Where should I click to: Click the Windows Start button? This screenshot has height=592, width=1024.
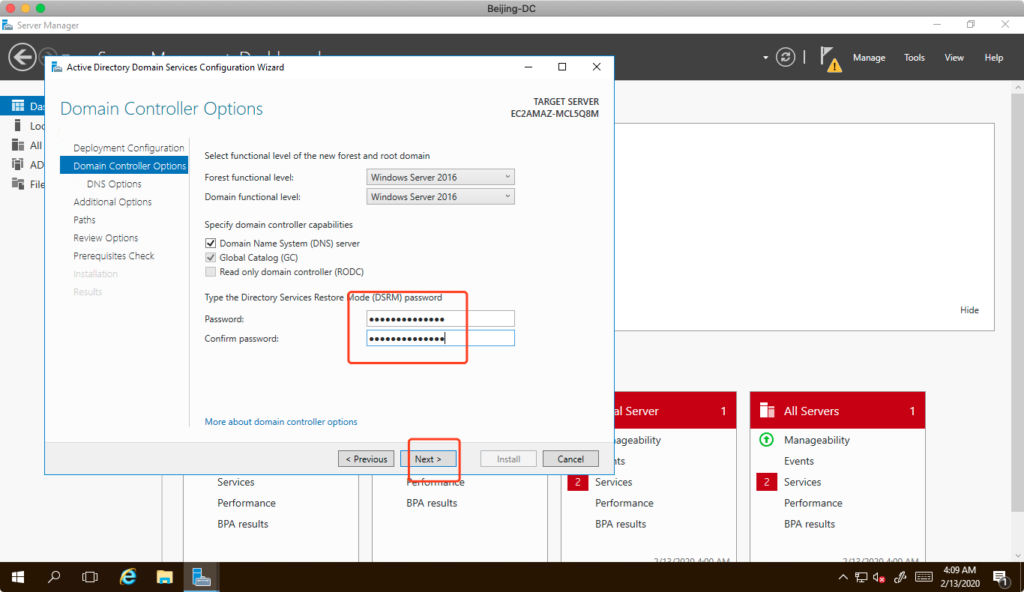pos(18,577)
